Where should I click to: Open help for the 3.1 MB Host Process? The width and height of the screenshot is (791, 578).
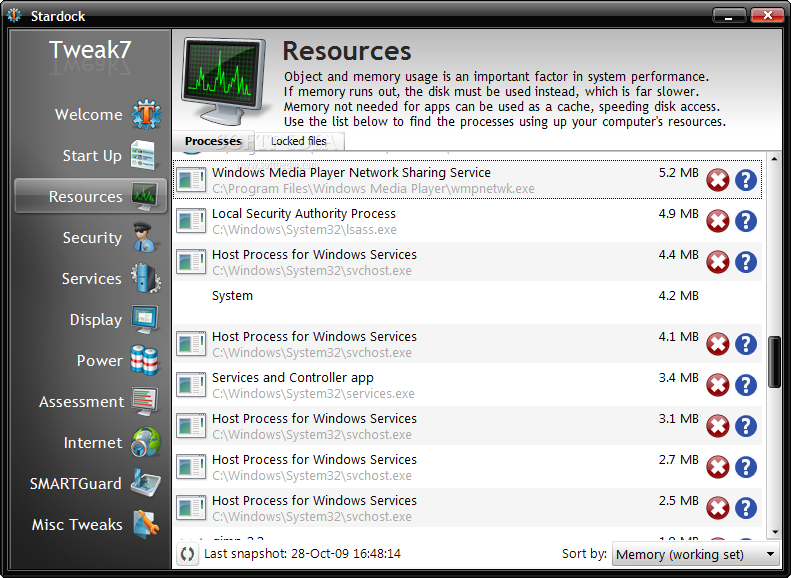tap(746, 426)
